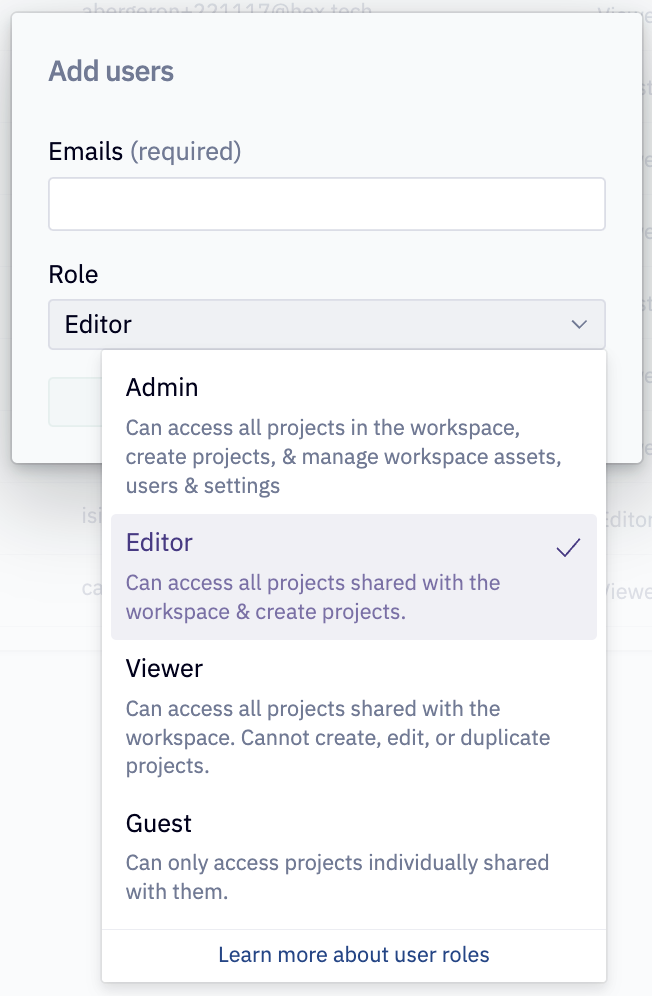The width and height of the screenshot is (652, 996).
Task: Click the chevron arrow in Role dropdown
Action: [x=579, y=325]
